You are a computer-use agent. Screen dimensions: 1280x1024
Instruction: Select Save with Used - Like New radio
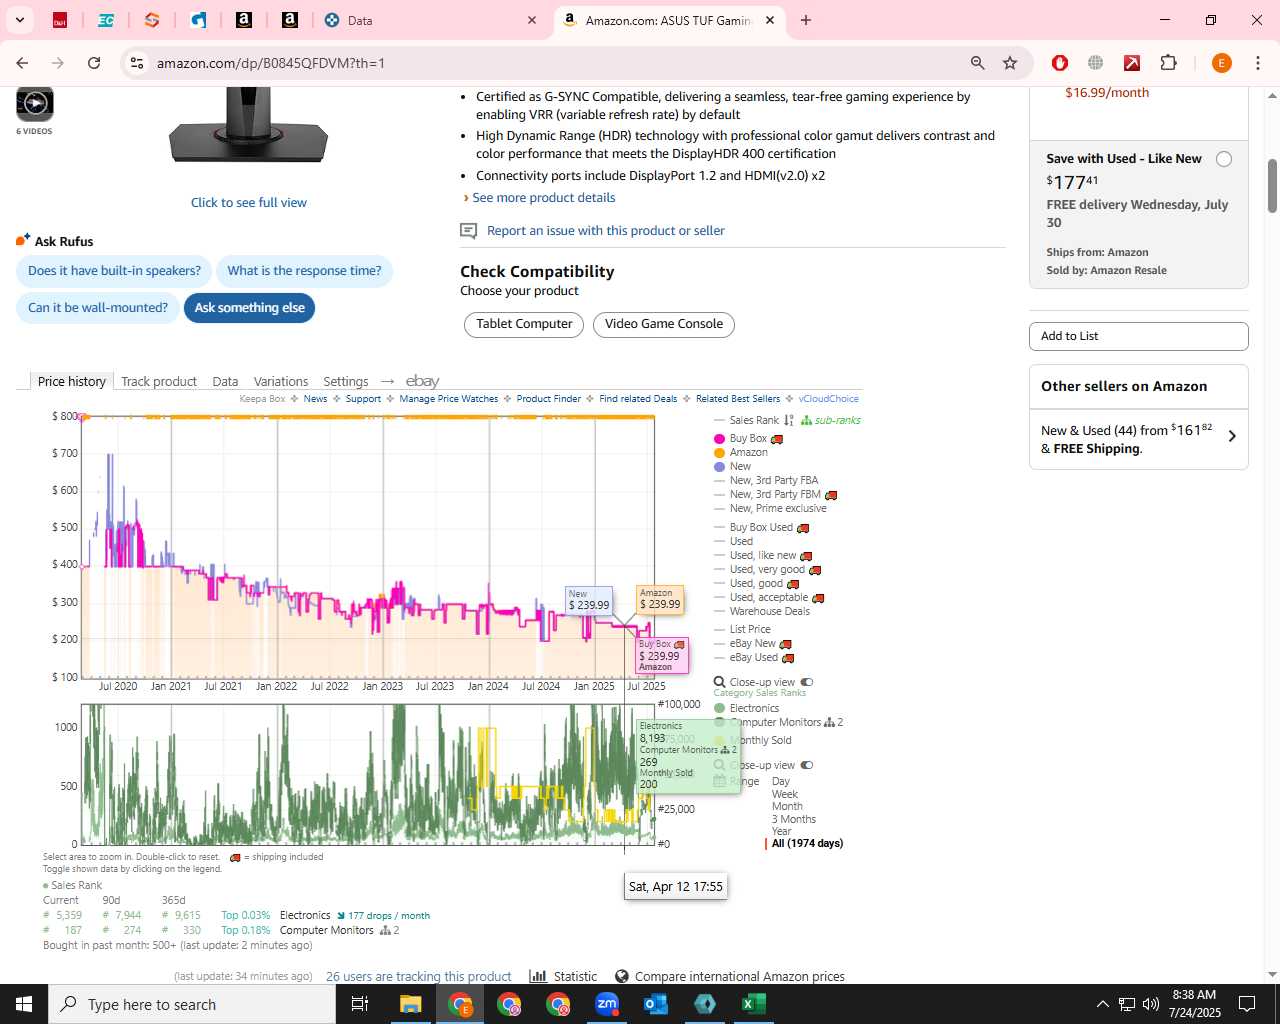(1224, 159)
